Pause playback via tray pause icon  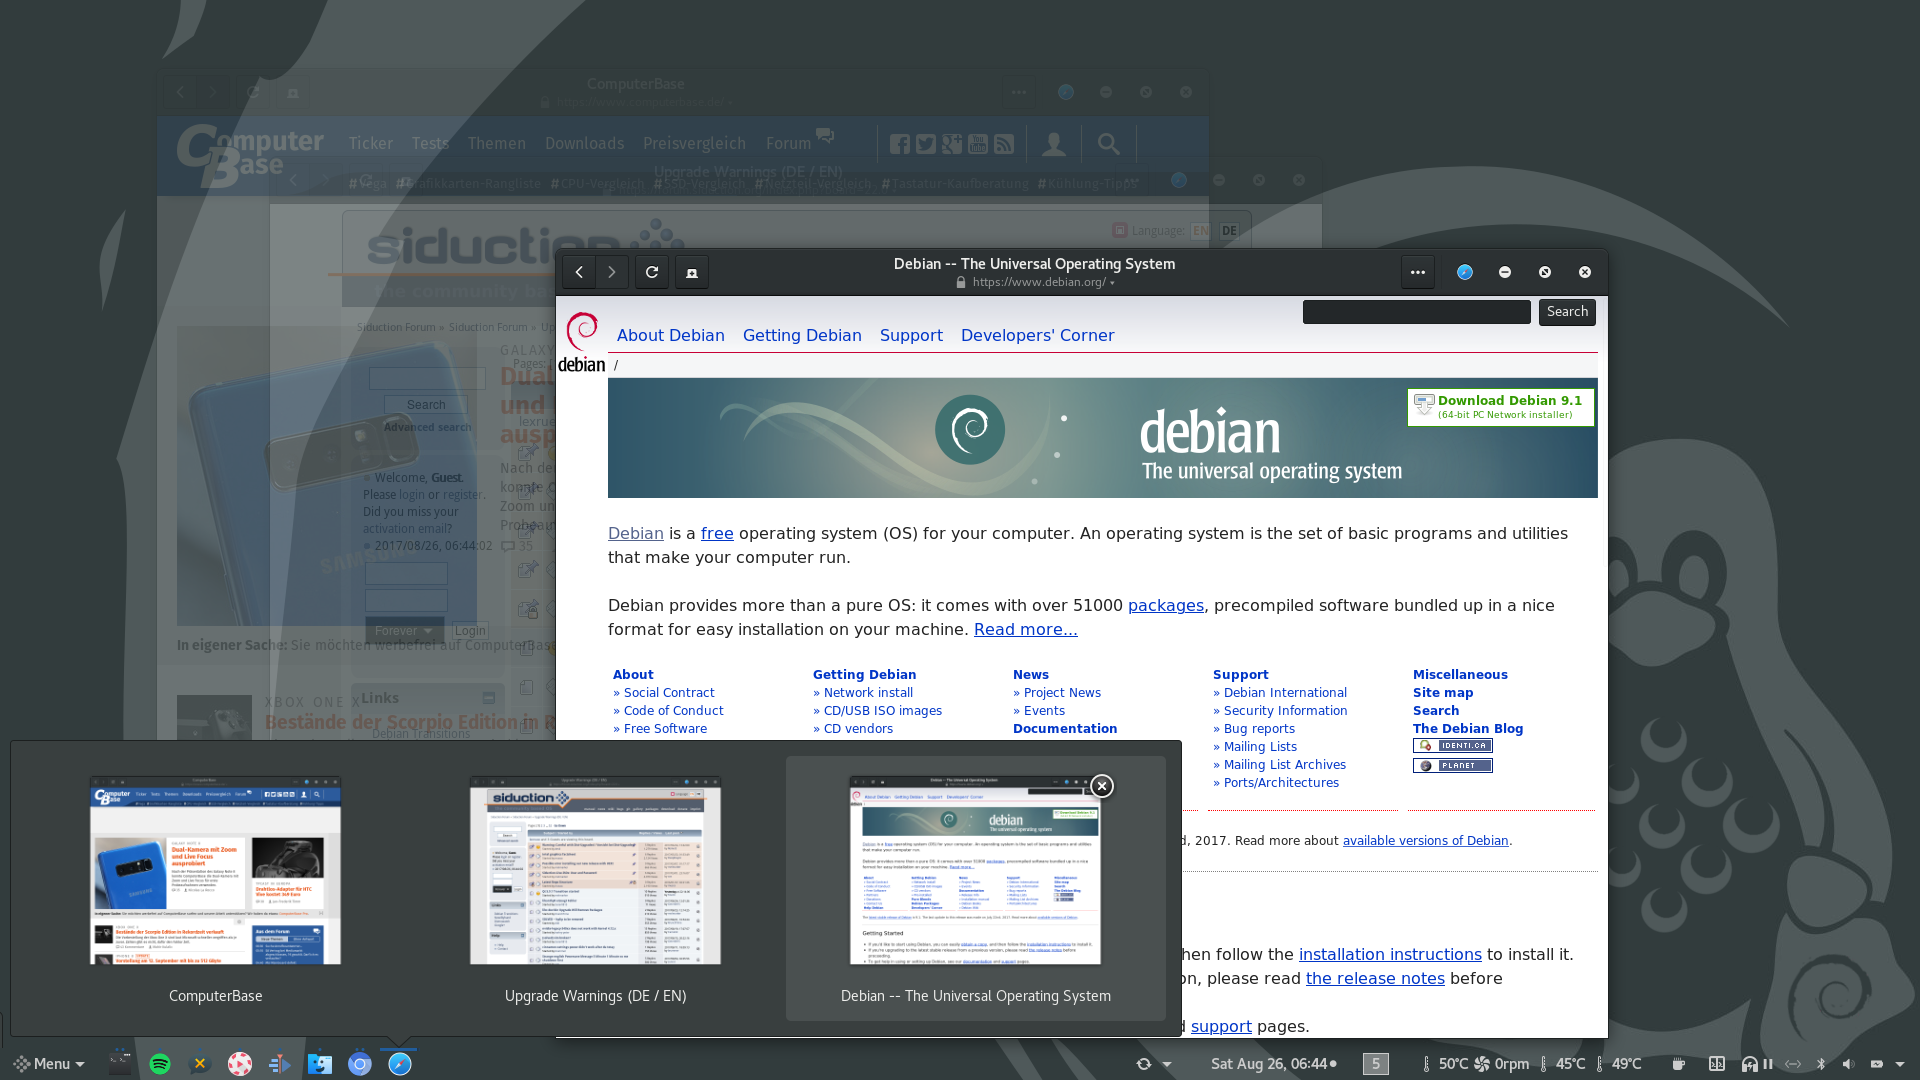coord(1768,1064)
